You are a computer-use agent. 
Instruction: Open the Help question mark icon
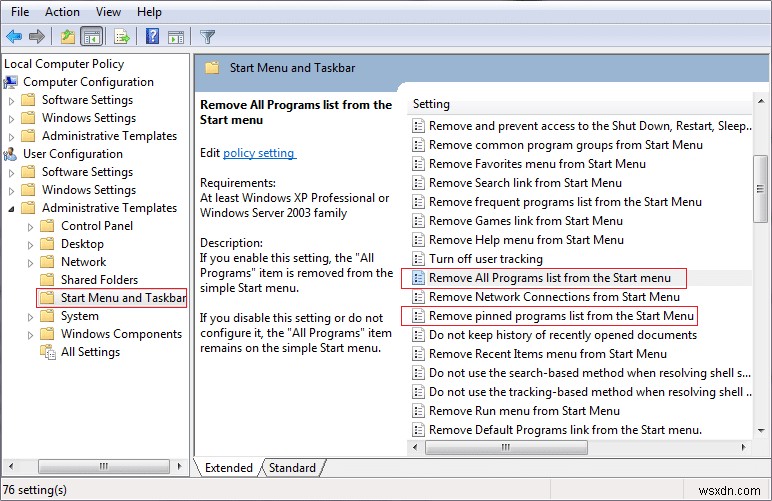[153, 36]
